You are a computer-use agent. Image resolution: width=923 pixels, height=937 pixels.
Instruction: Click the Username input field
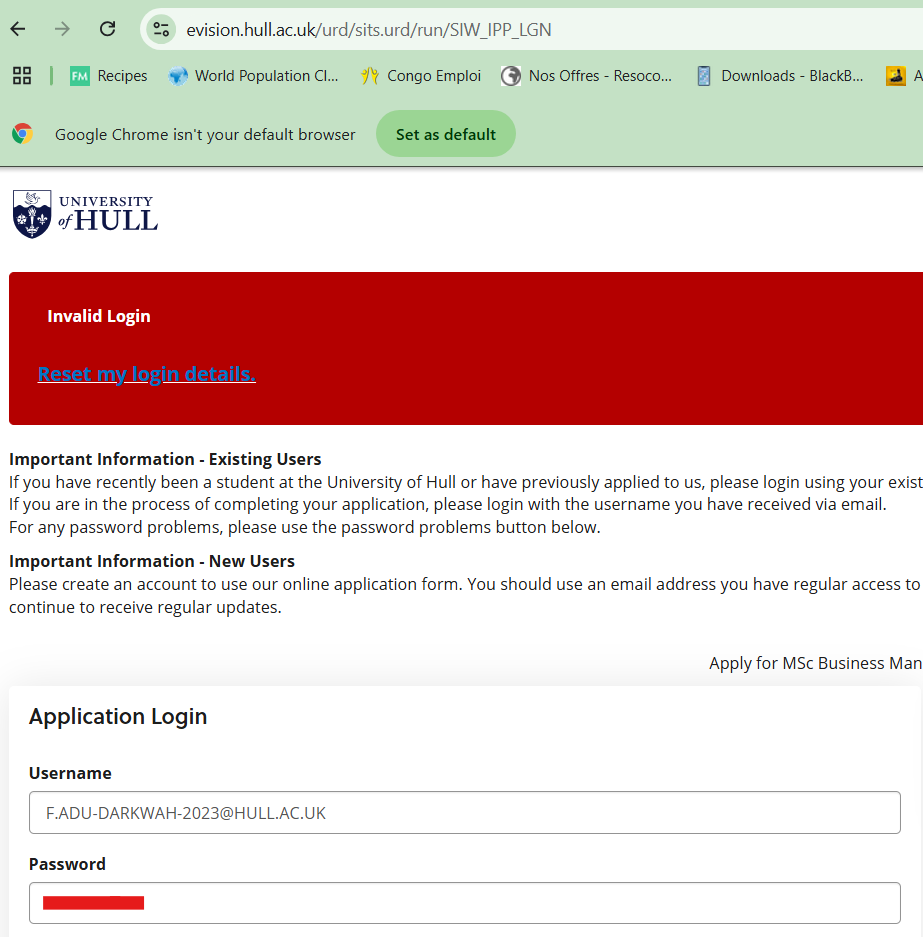click(465, 813)
